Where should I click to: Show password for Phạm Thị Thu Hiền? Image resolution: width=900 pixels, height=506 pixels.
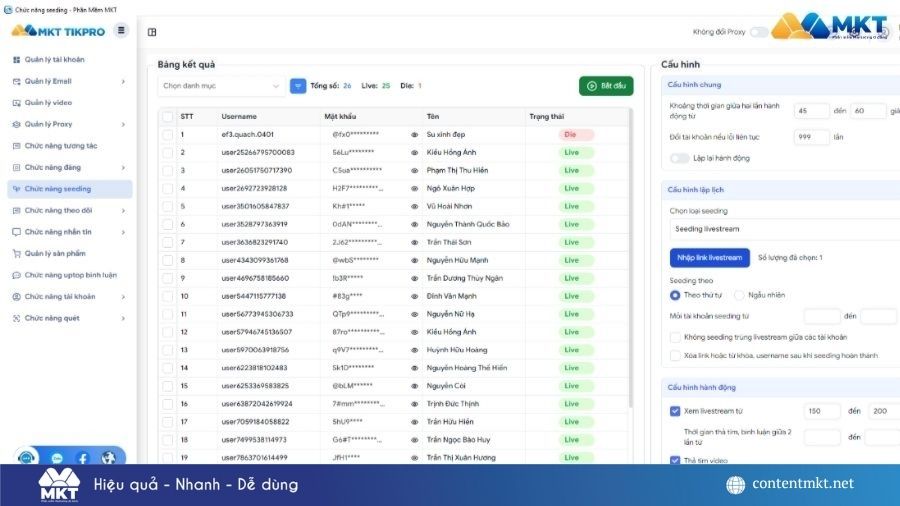click(414, 170)
